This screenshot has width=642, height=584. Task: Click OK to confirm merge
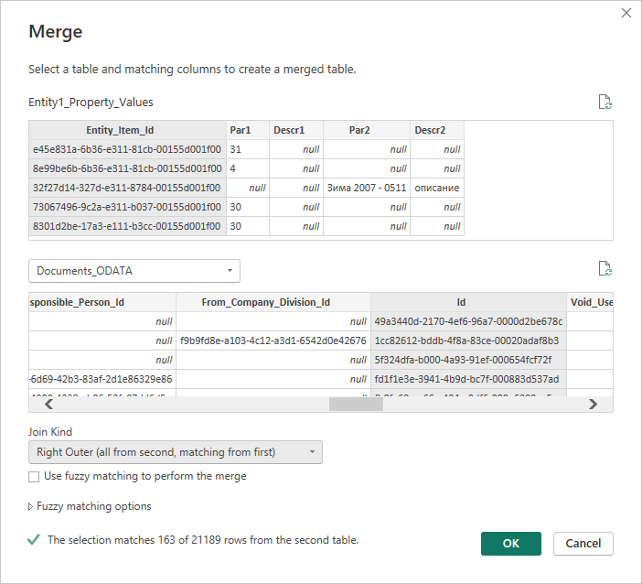(x=511, y=543)
